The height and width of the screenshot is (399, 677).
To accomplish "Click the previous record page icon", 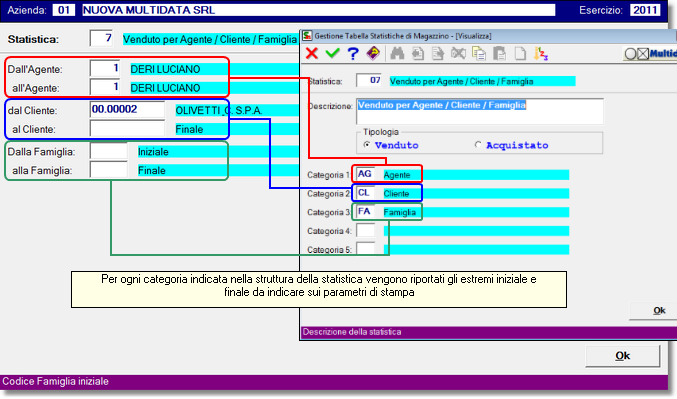I will [x=418, y=54].
